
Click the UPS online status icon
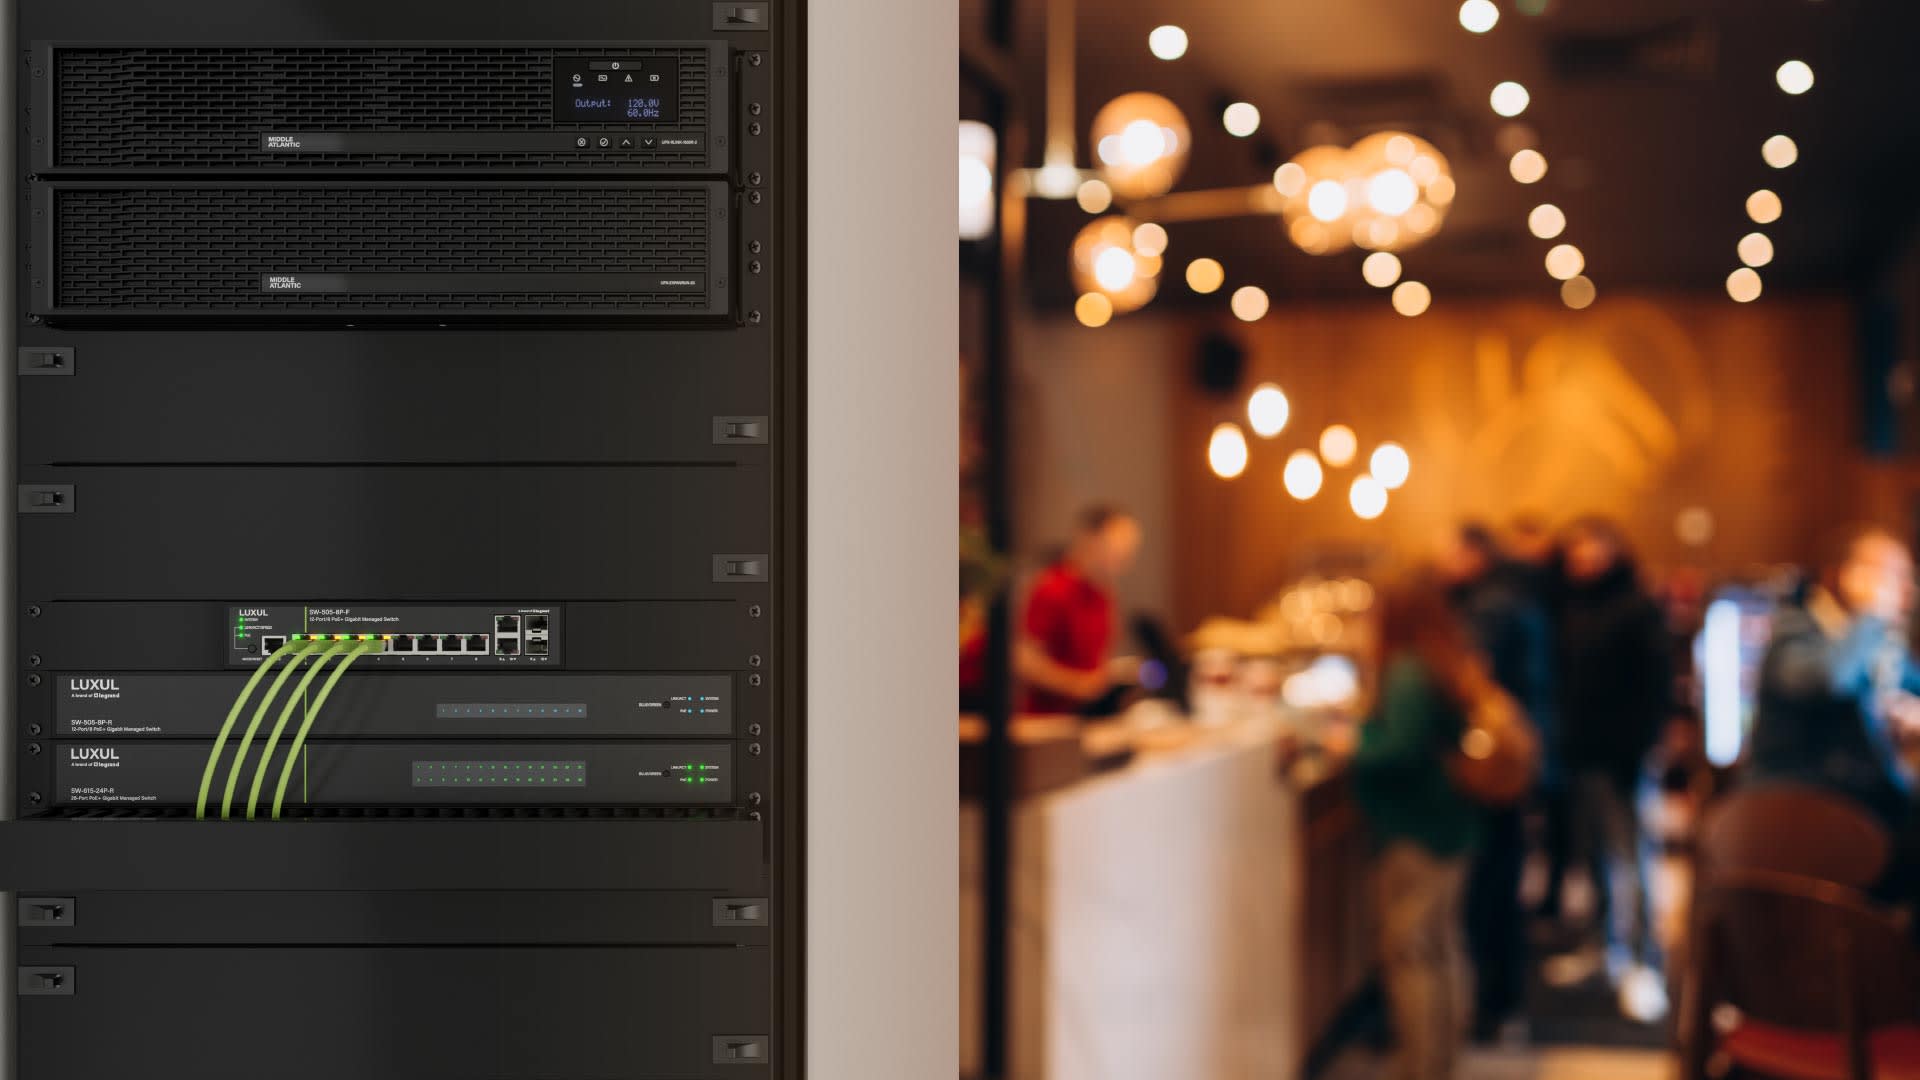click(577, 78)
